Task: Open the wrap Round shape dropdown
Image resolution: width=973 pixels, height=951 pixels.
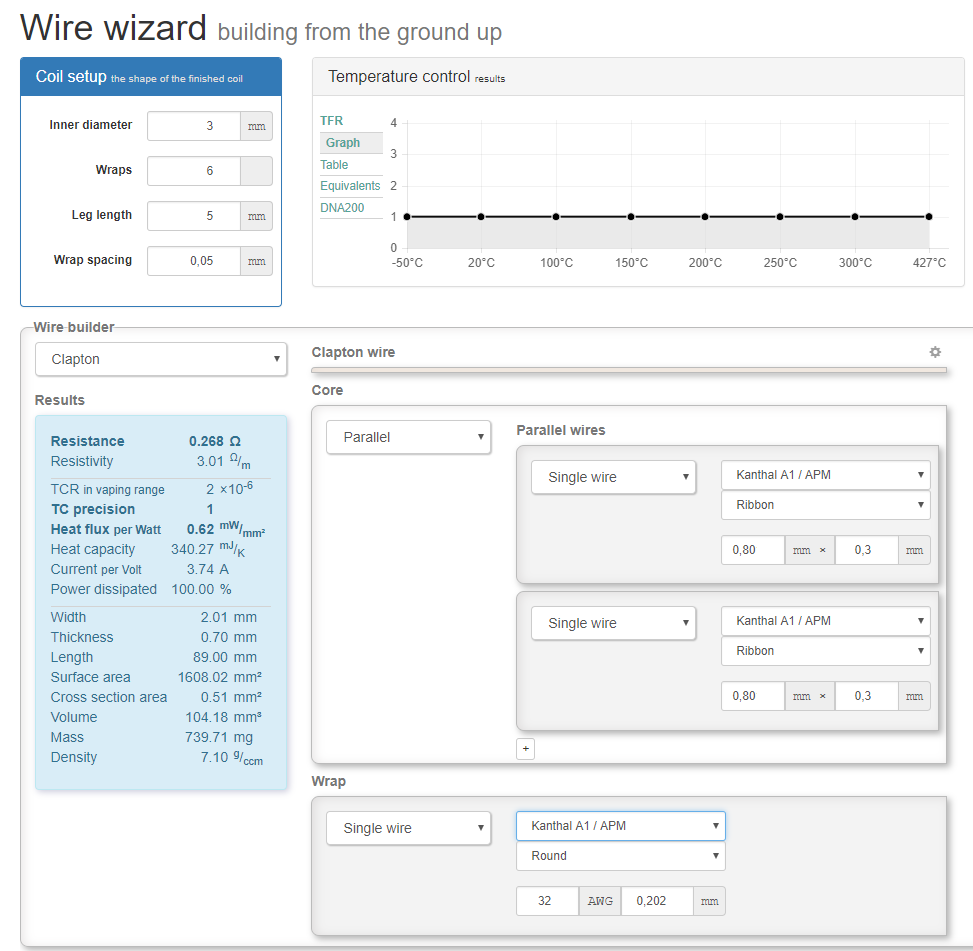Action: [x=620, y=856]
